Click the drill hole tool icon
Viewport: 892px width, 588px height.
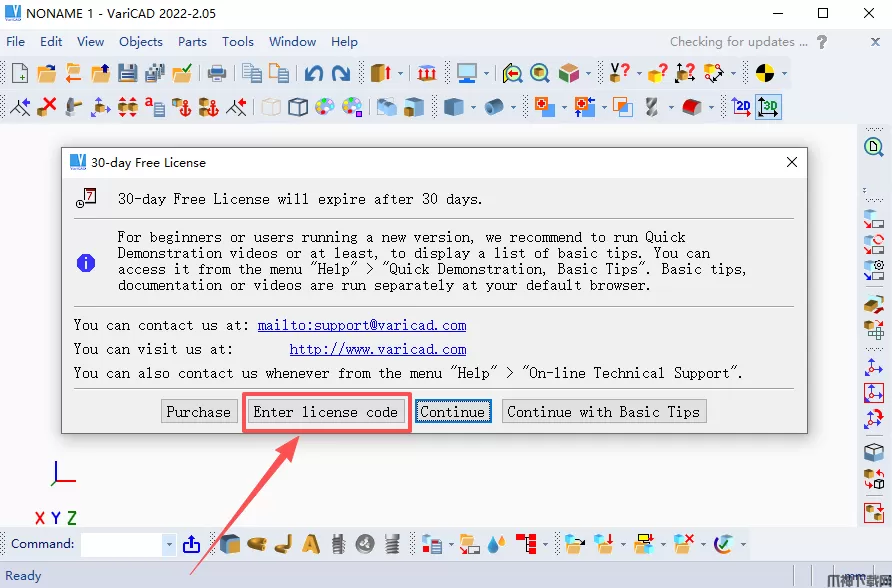pos(651,106)
